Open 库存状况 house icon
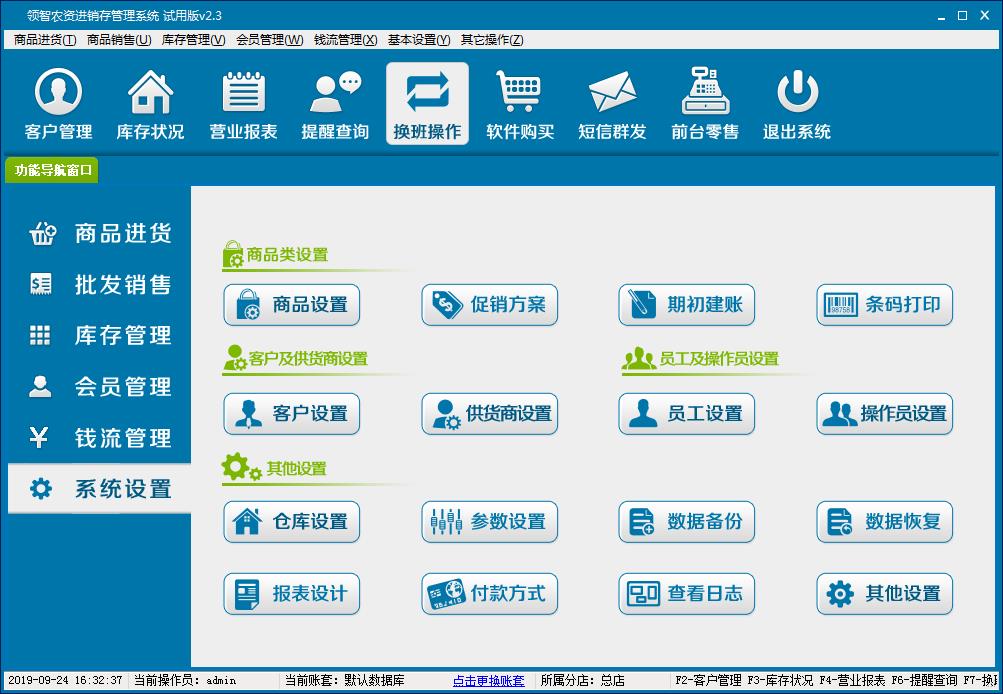This screenshot has width=1003, height=694. pyautogui.click(x=150, y=104)
